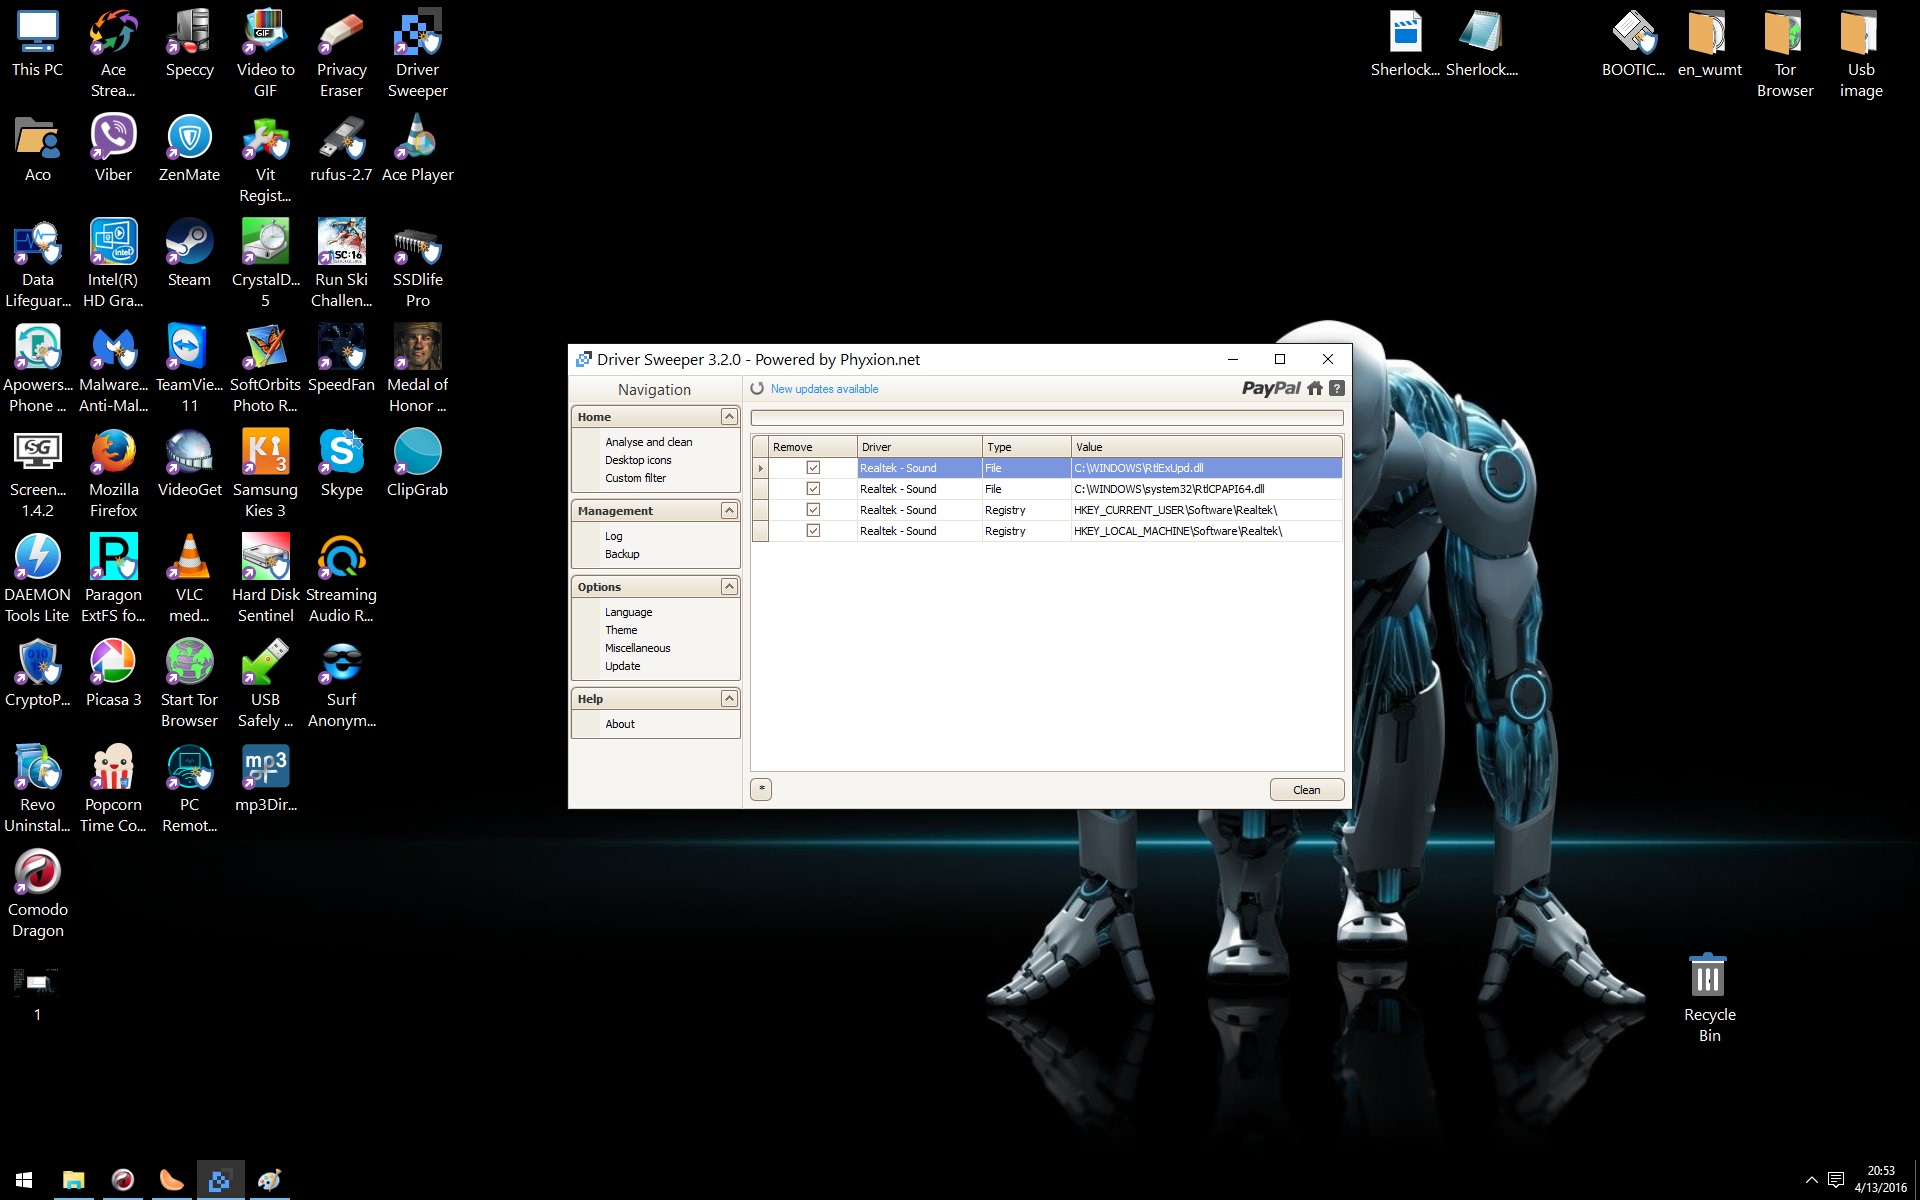The height and width of the screenshot is (1200, 1920).
Task: Select the Comodo Dragon desktop icon
Action: (x=37, y=893)
